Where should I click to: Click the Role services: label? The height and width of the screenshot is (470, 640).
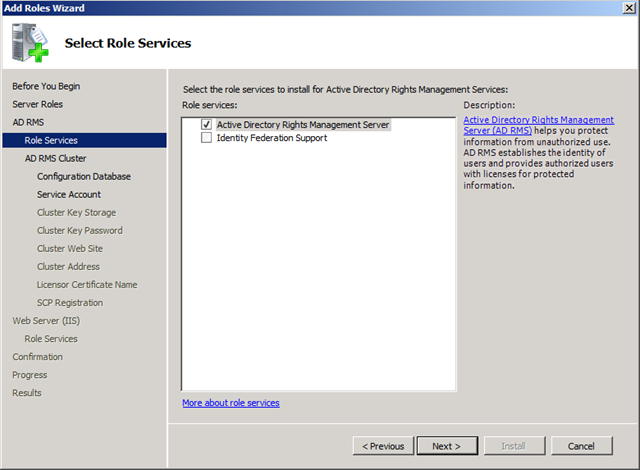click(209, 105)
